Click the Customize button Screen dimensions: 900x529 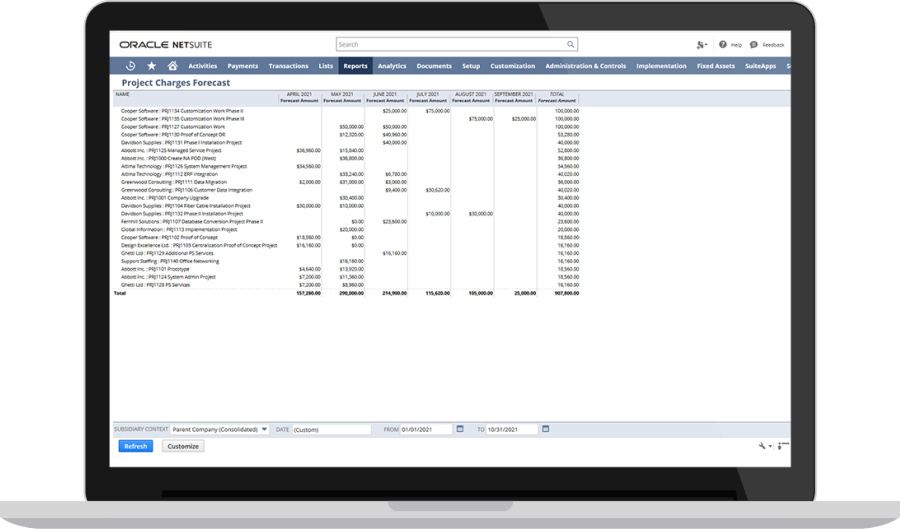[x=183, y=446]
